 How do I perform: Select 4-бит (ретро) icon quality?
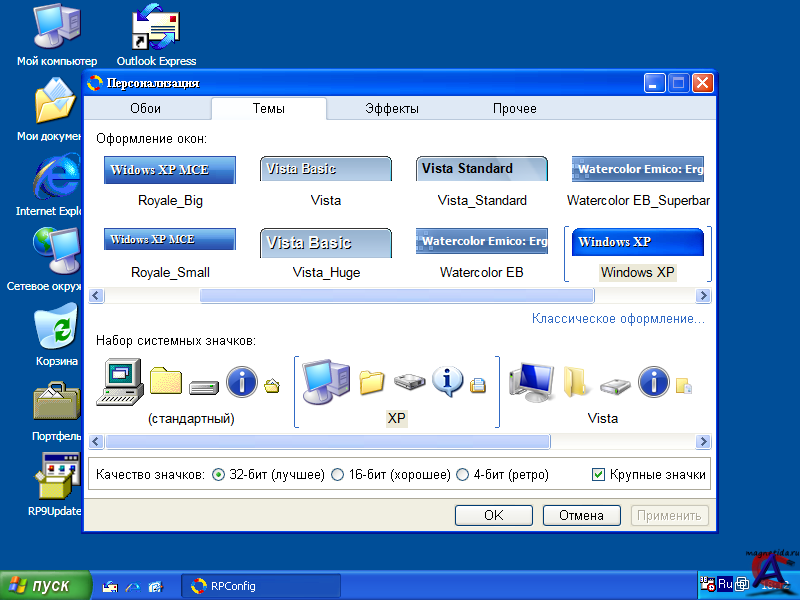tap(462, 475)
